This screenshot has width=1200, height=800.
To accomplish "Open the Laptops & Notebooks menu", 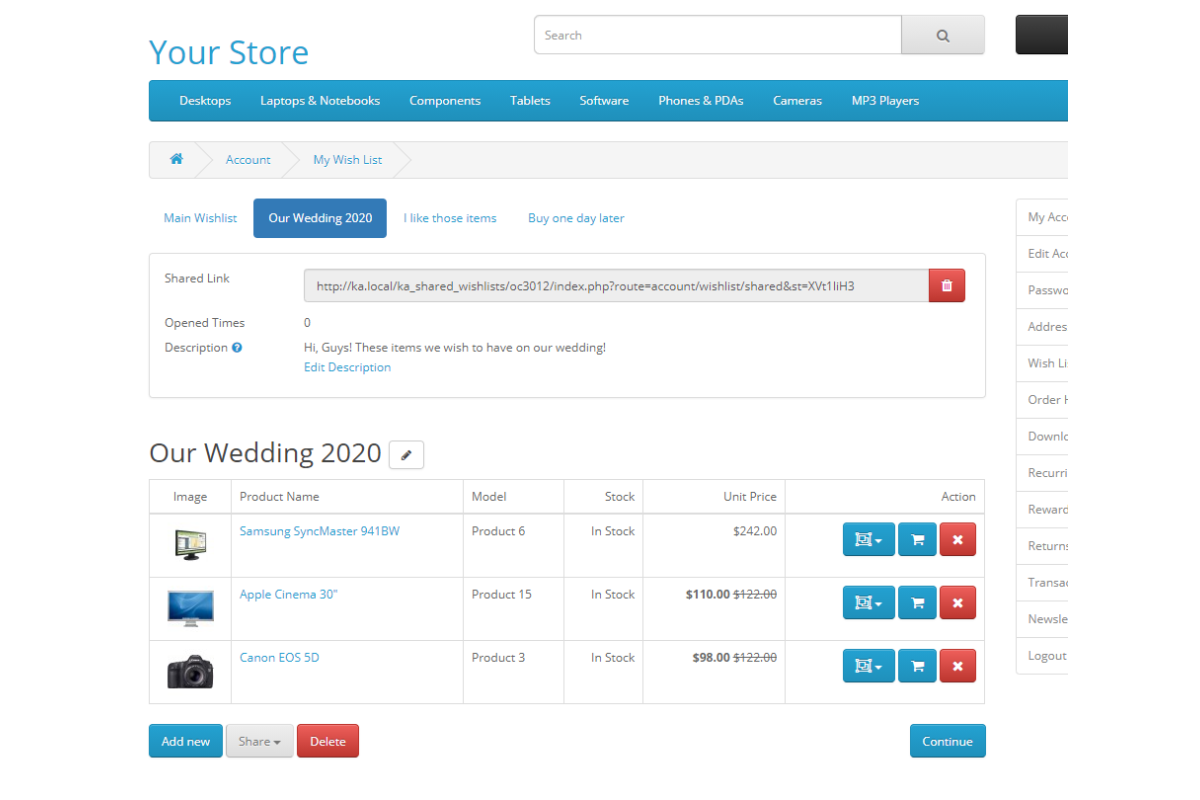I will click(x=320, y=101).
